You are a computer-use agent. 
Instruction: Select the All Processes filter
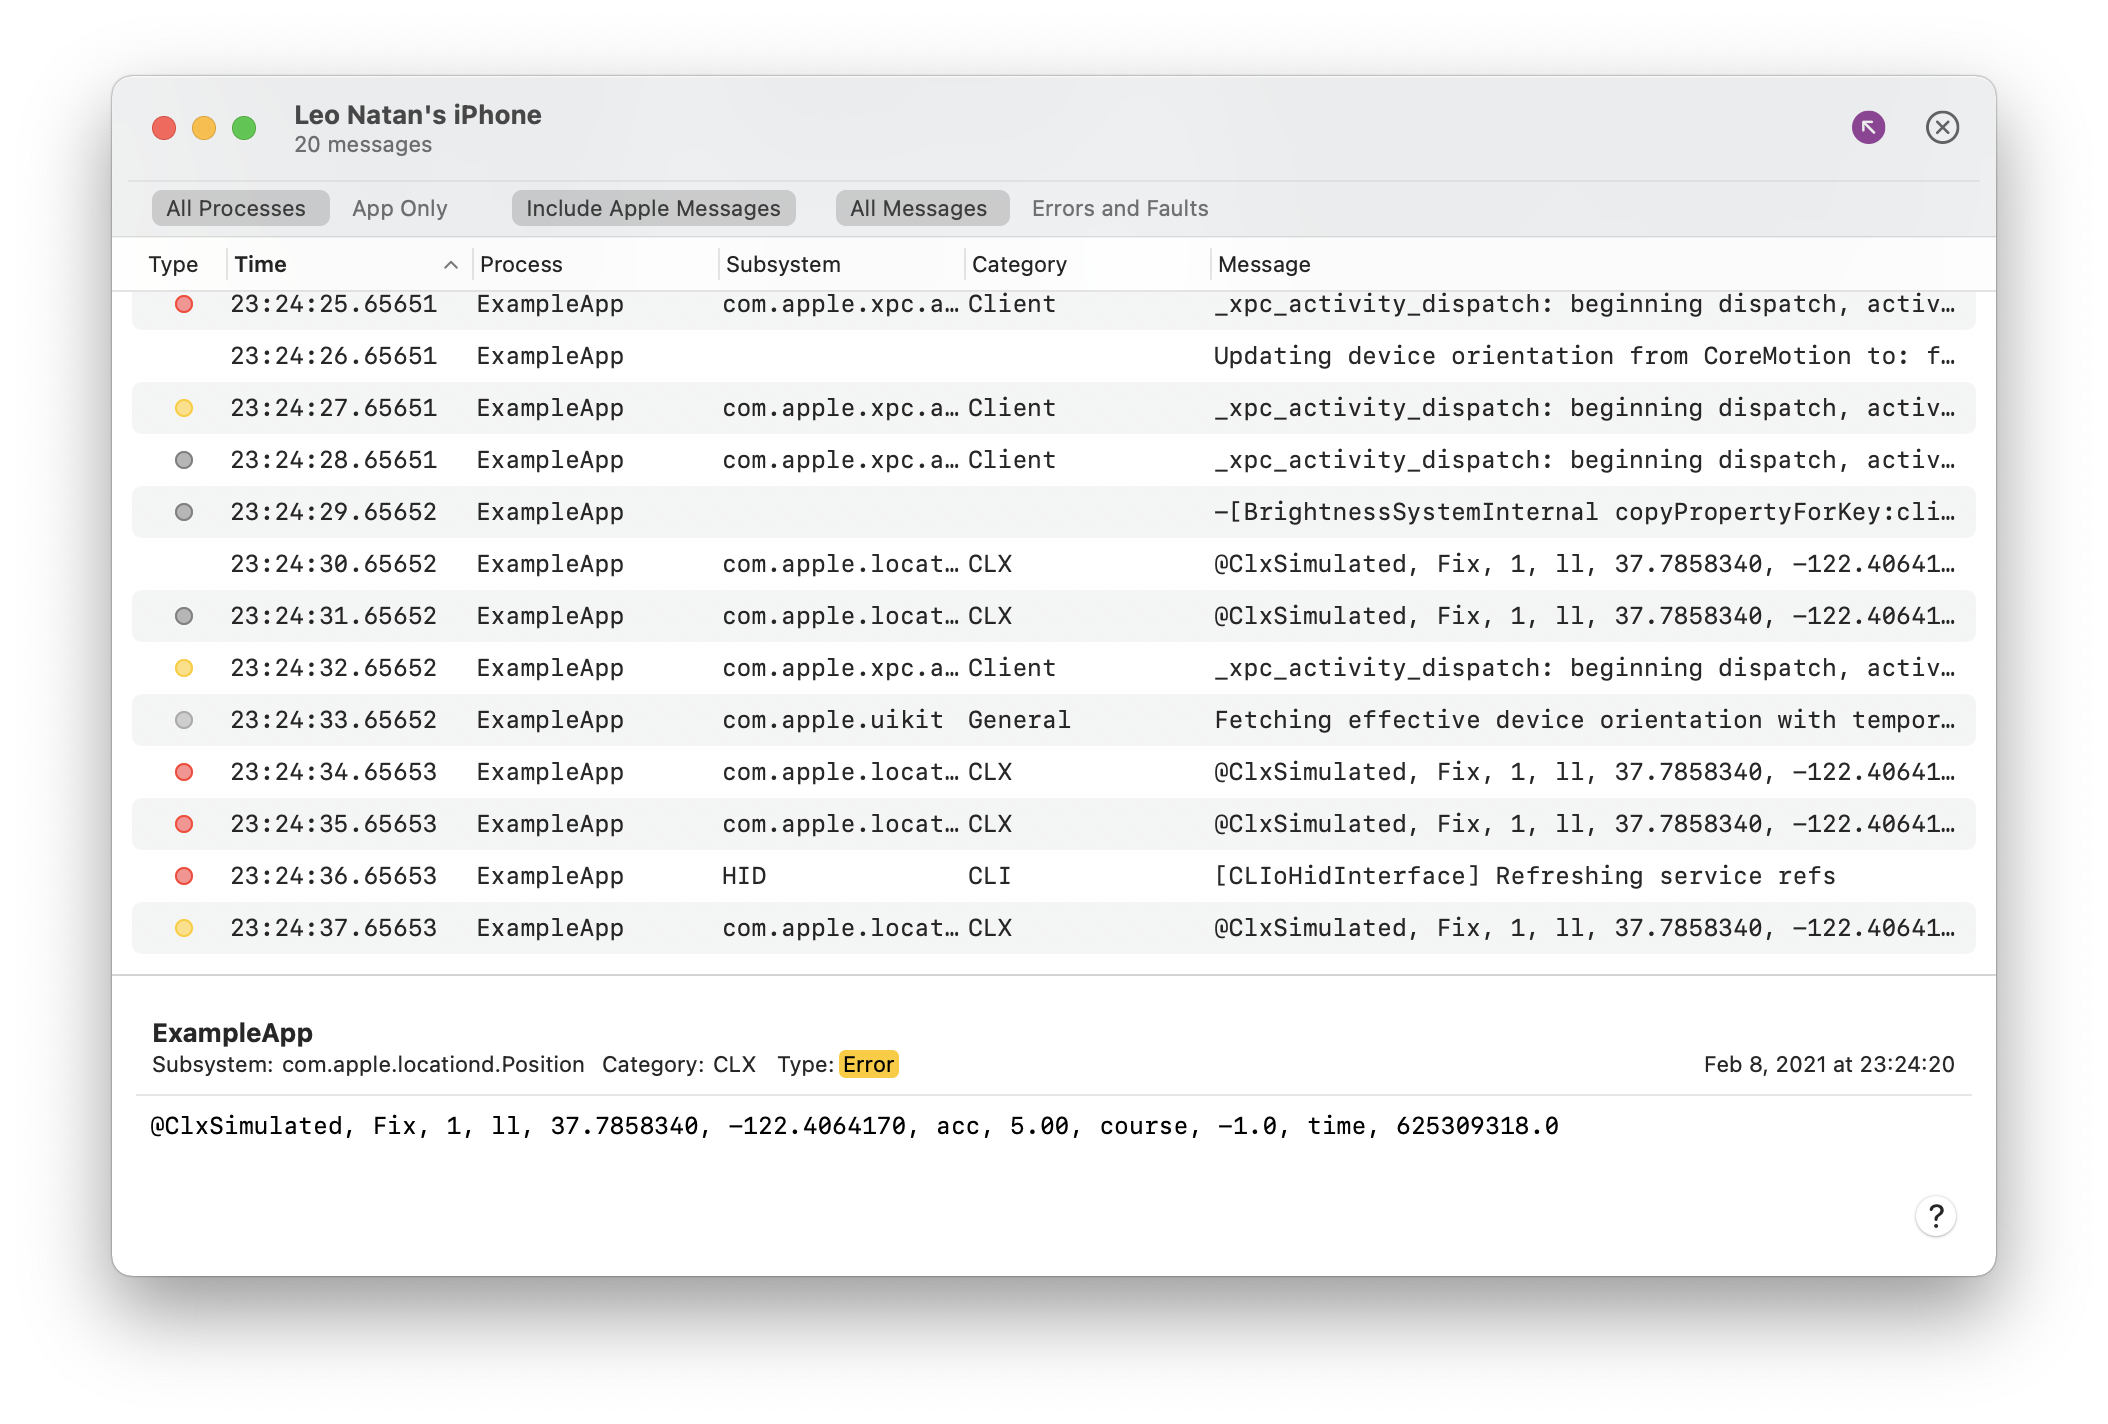pyautogui.click(x=236, y=208)
